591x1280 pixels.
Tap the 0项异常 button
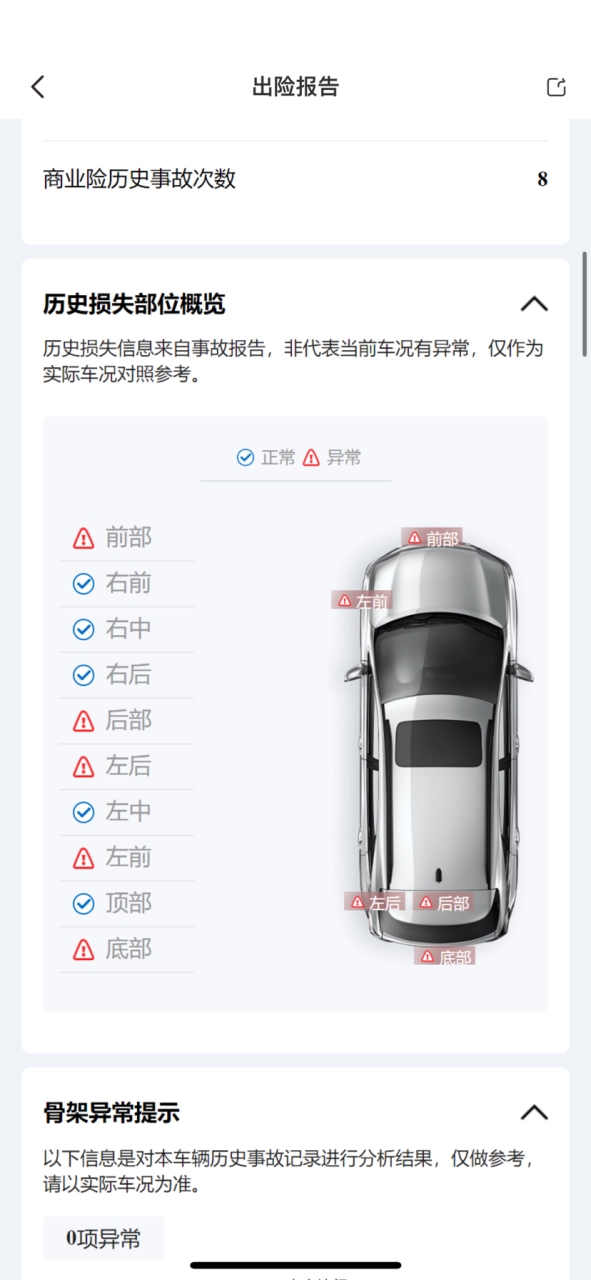(x=103, y=1238)
